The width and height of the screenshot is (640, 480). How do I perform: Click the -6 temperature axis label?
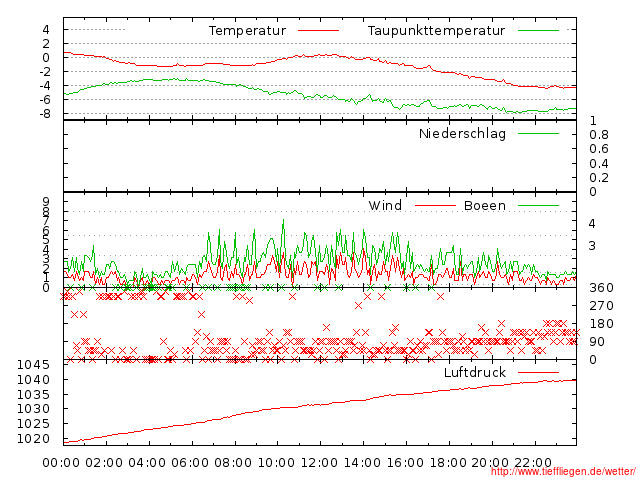click(x=45, y=100)
